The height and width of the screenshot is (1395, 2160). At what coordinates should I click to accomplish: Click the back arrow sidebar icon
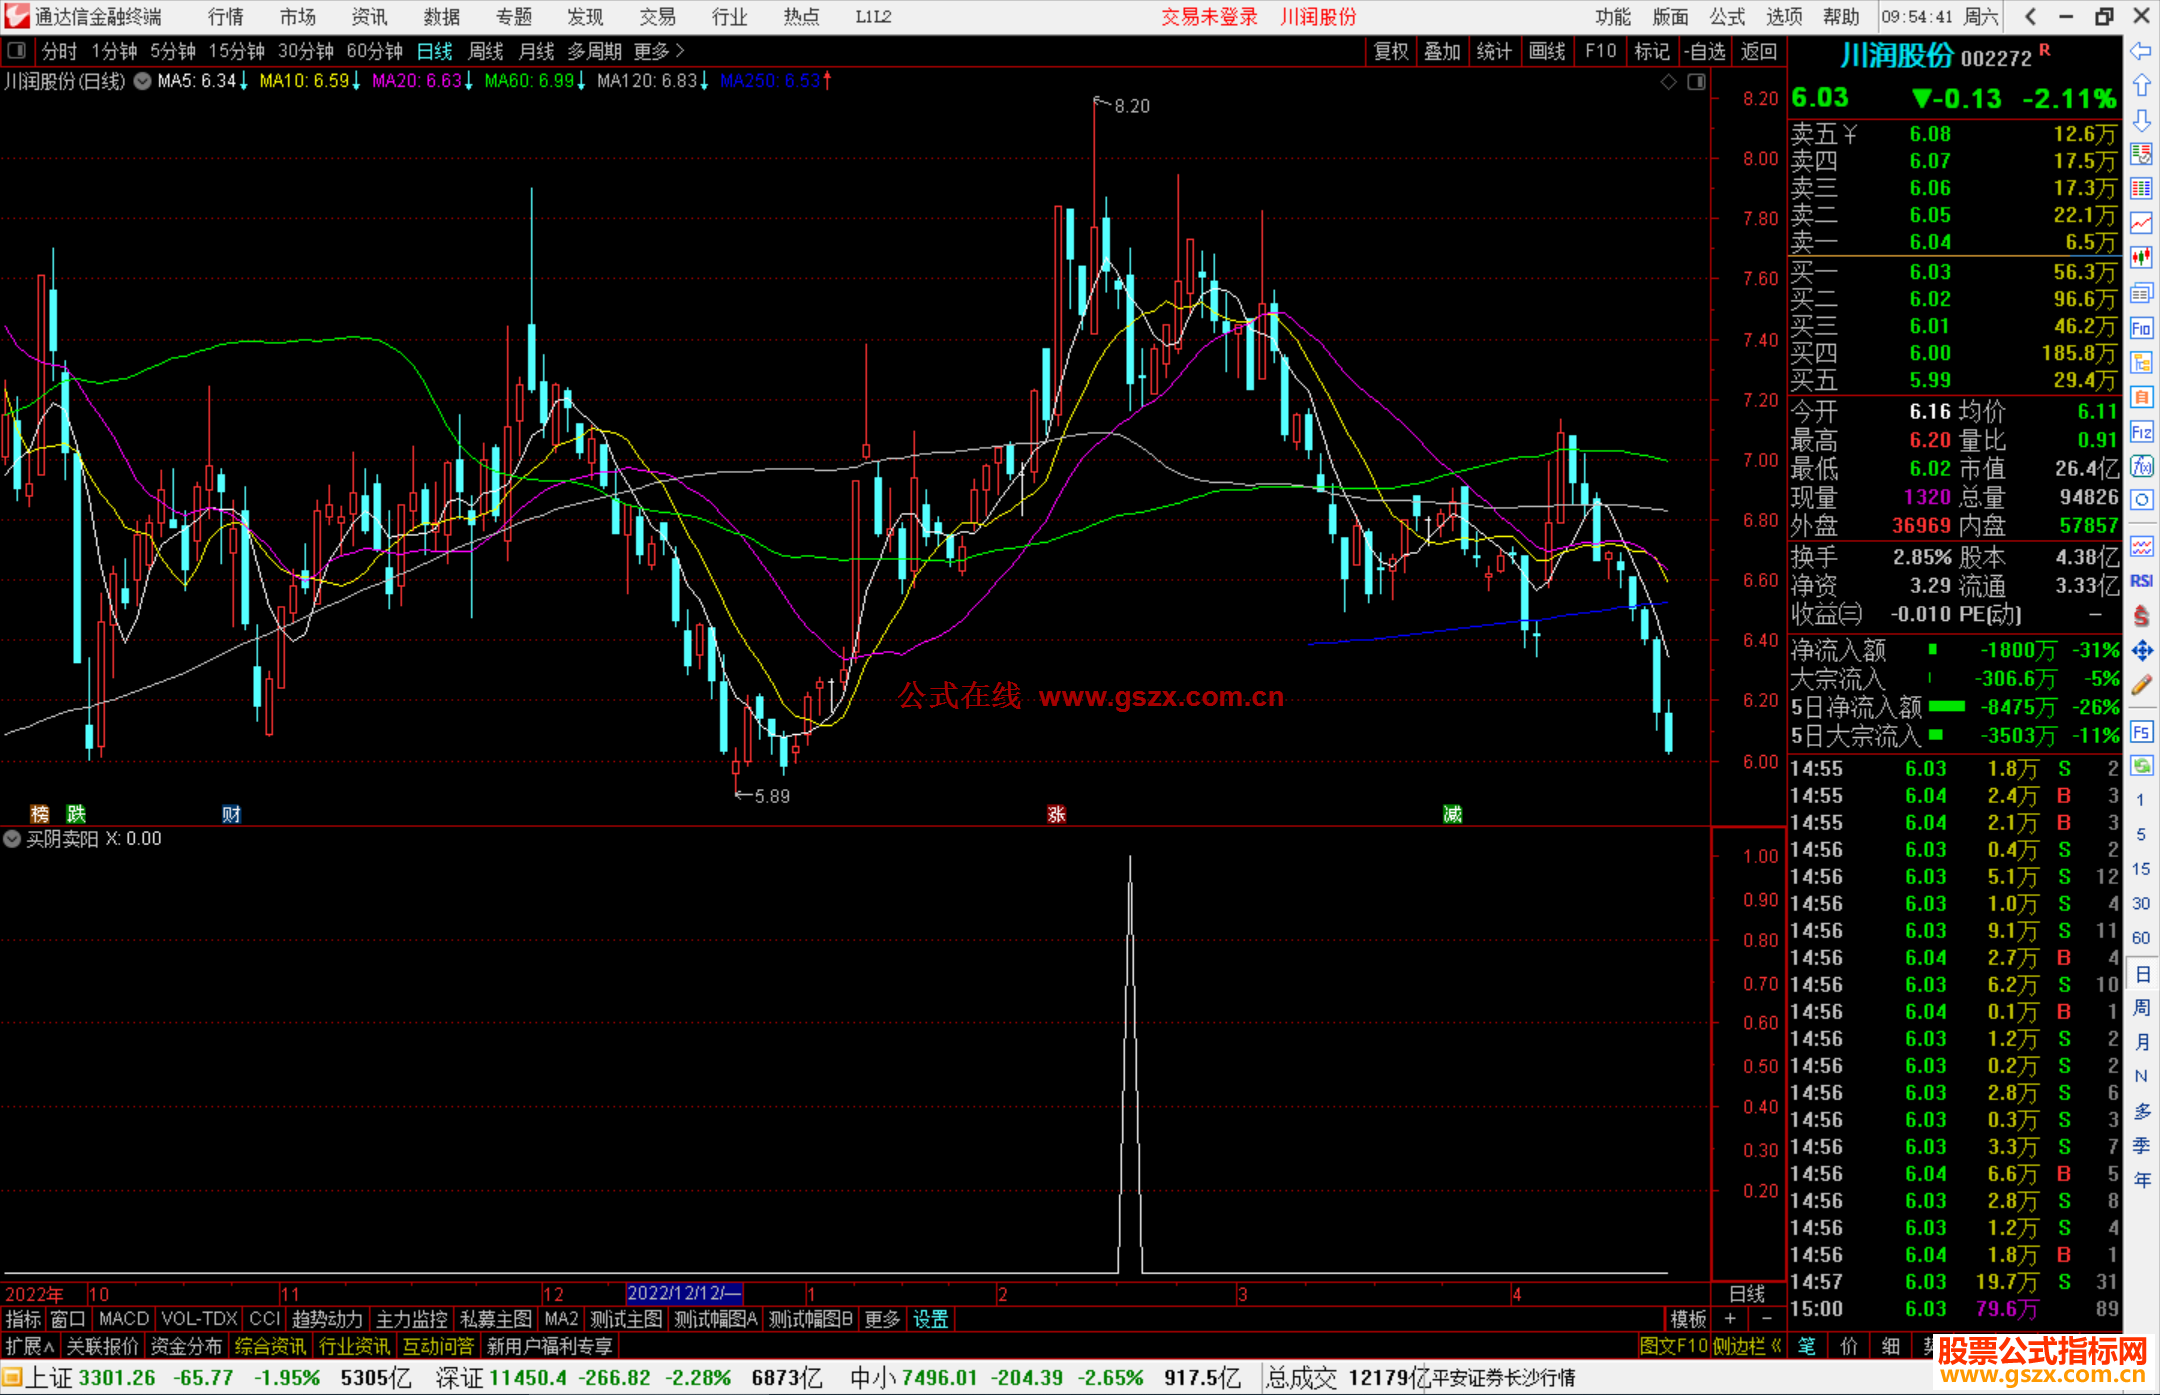pyautogui.click(x=2141, y=51)
